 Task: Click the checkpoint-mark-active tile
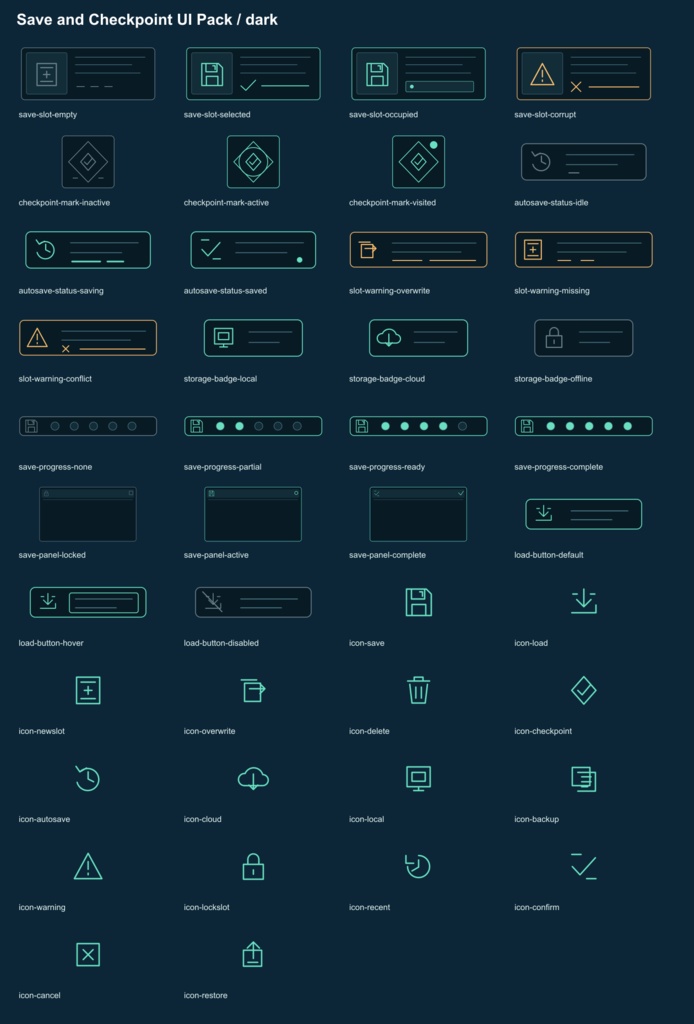point(253,161)
